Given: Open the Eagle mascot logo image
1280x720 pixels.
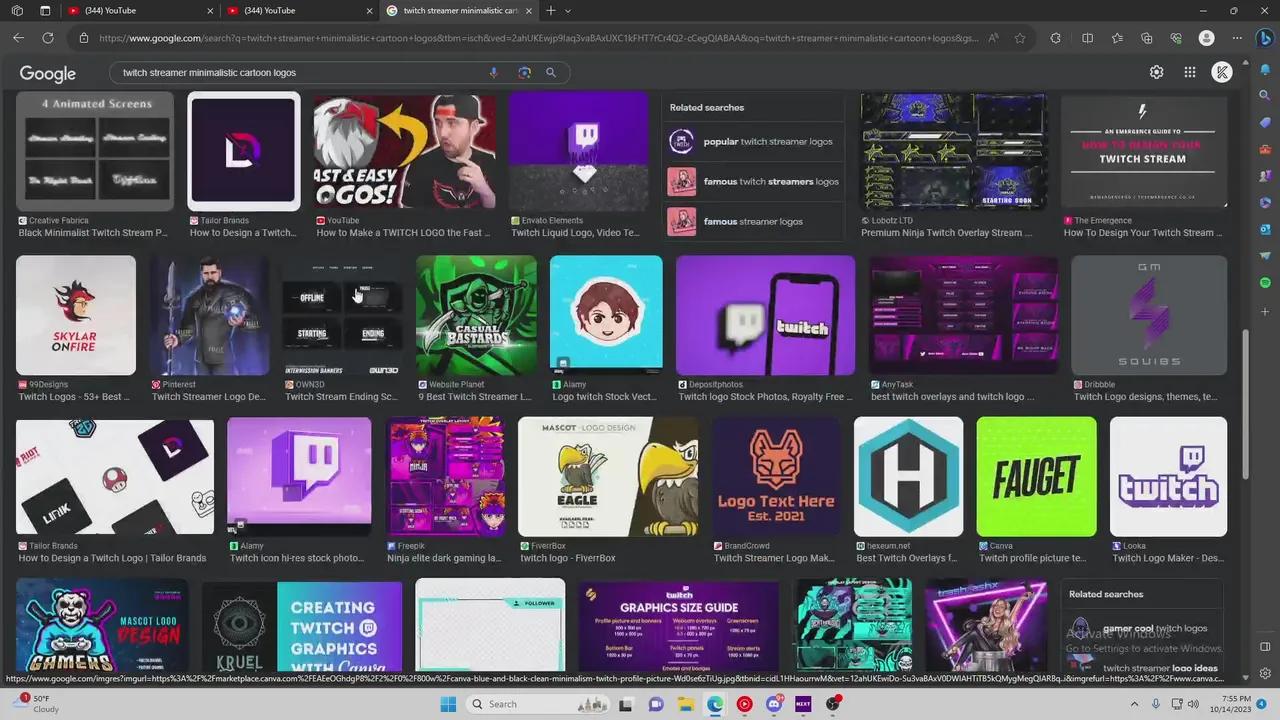Looking at the screenshot, I should click(x=608, y=477).
